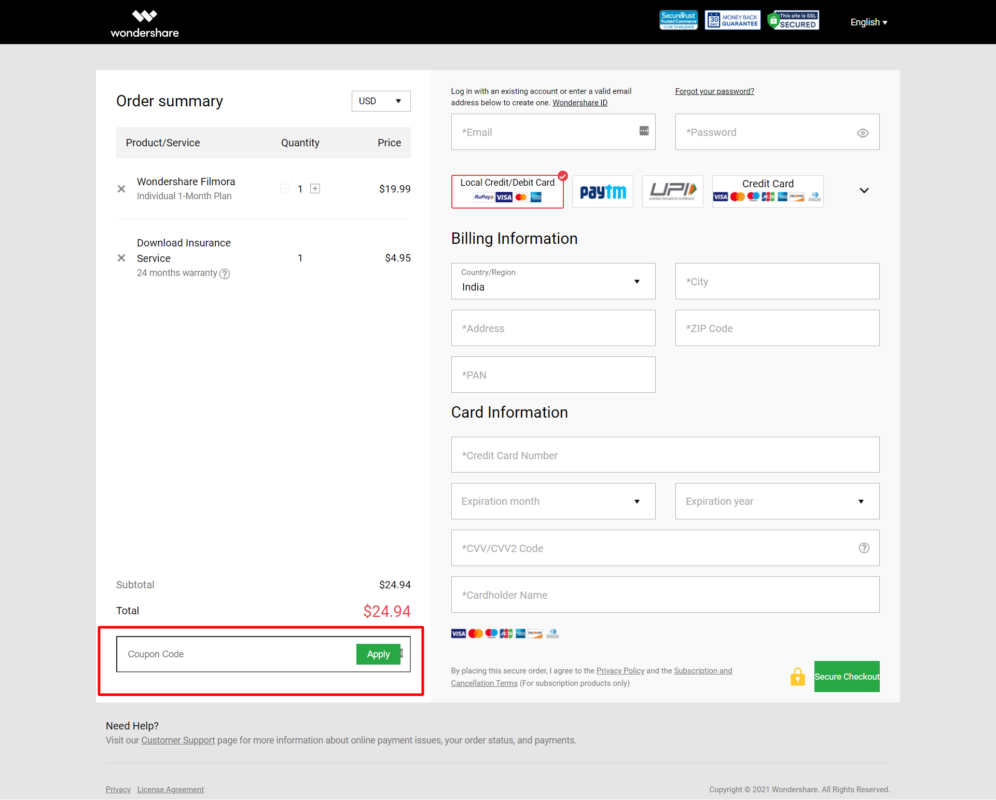The image size is (996, 800).
Task: Click the PAN input field
Action: [x=553, y=375]
